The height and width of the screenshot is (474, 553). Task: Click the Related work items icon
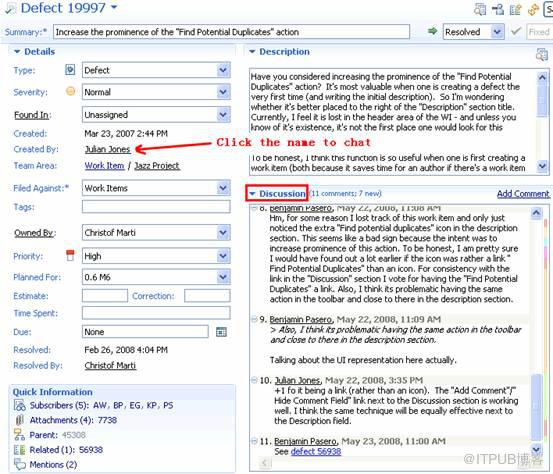19,450
